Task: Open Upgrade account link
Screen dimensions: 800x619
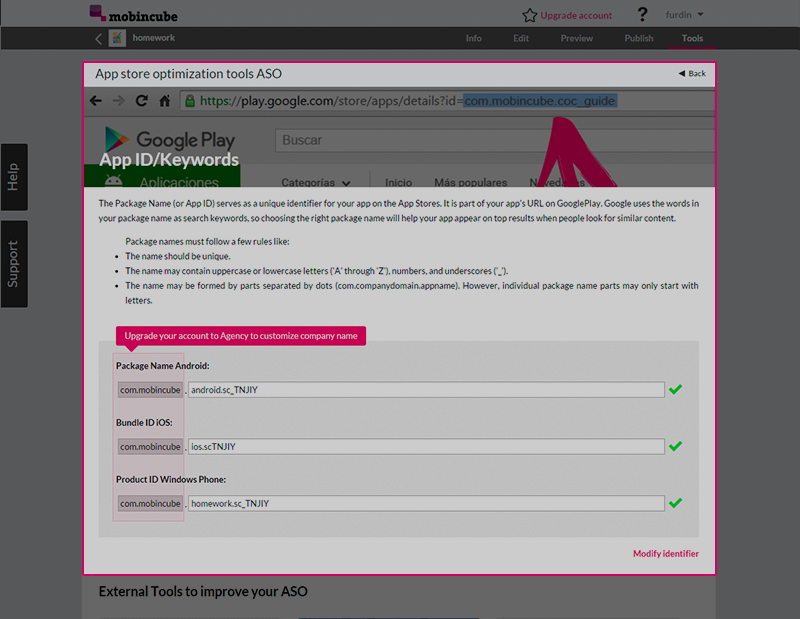Action: pyautogui.click(x=576, y=15)
